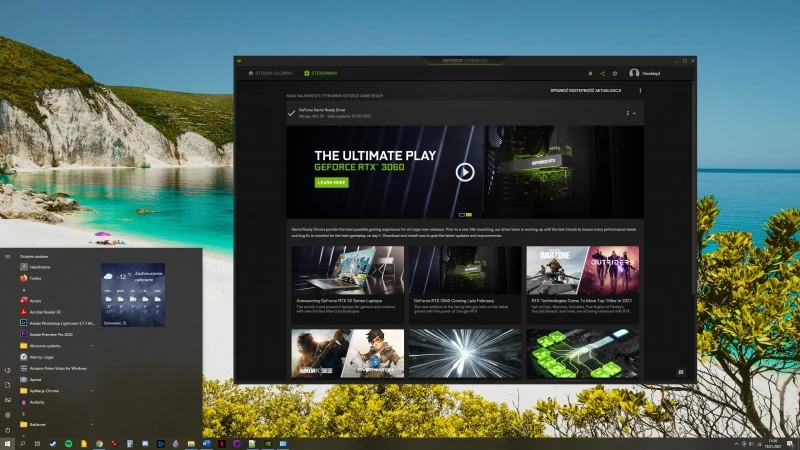Screen dimensions: 800x450
Task: Open Settings gear in Start menu sidebar
Action: click(x=7, y=415)
